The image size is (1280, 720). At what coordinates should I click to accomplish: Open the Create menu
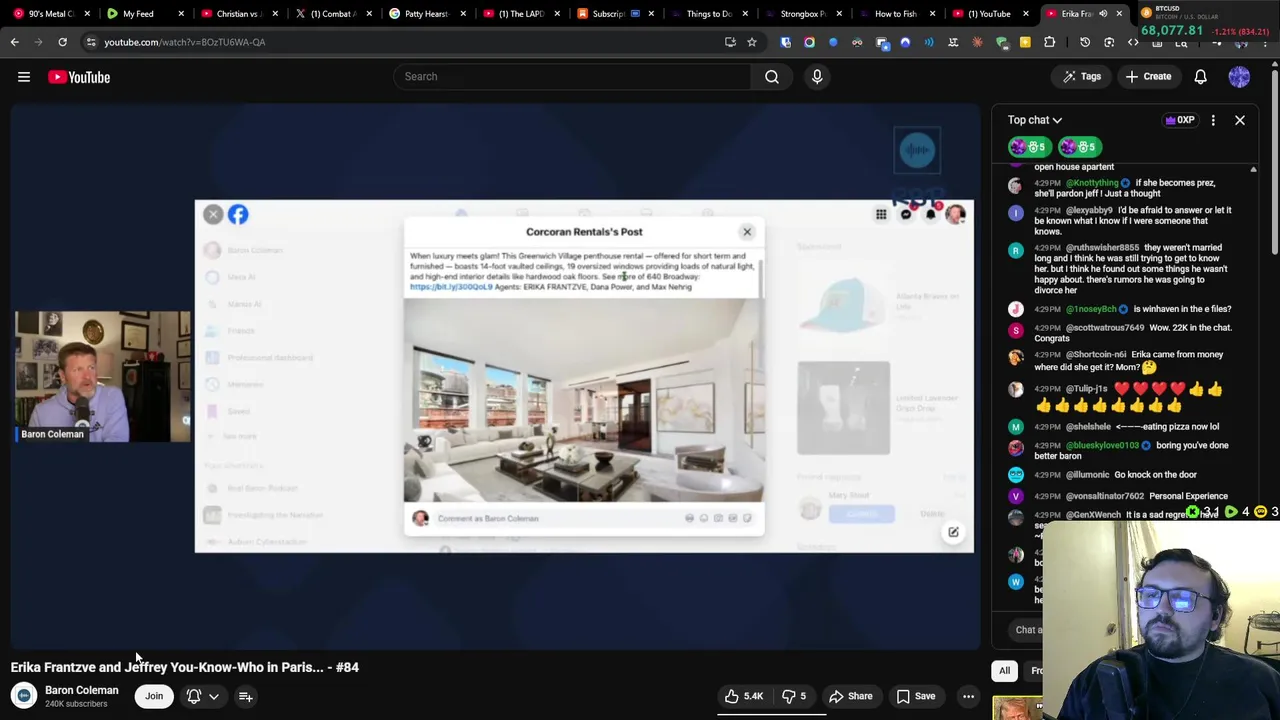click(x=1148, y=76)
